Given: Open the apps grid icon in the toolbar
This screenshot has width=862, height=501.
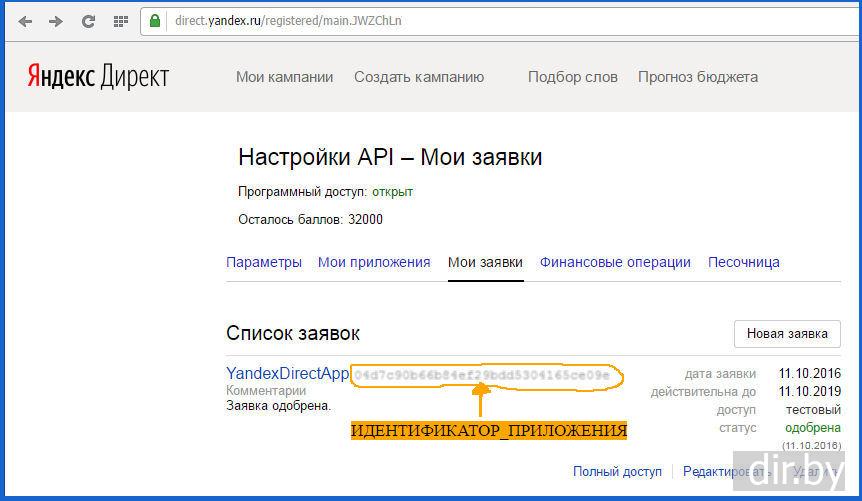Looking at the screenshot, I should tap(120, 21).
